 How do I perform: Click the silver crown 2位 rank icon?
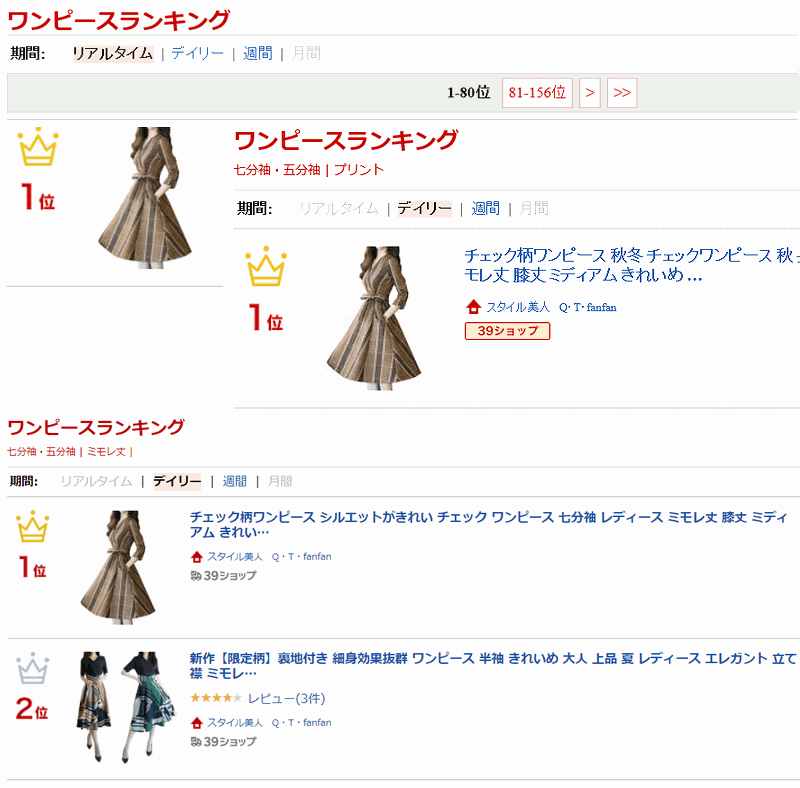coord(32,667)
